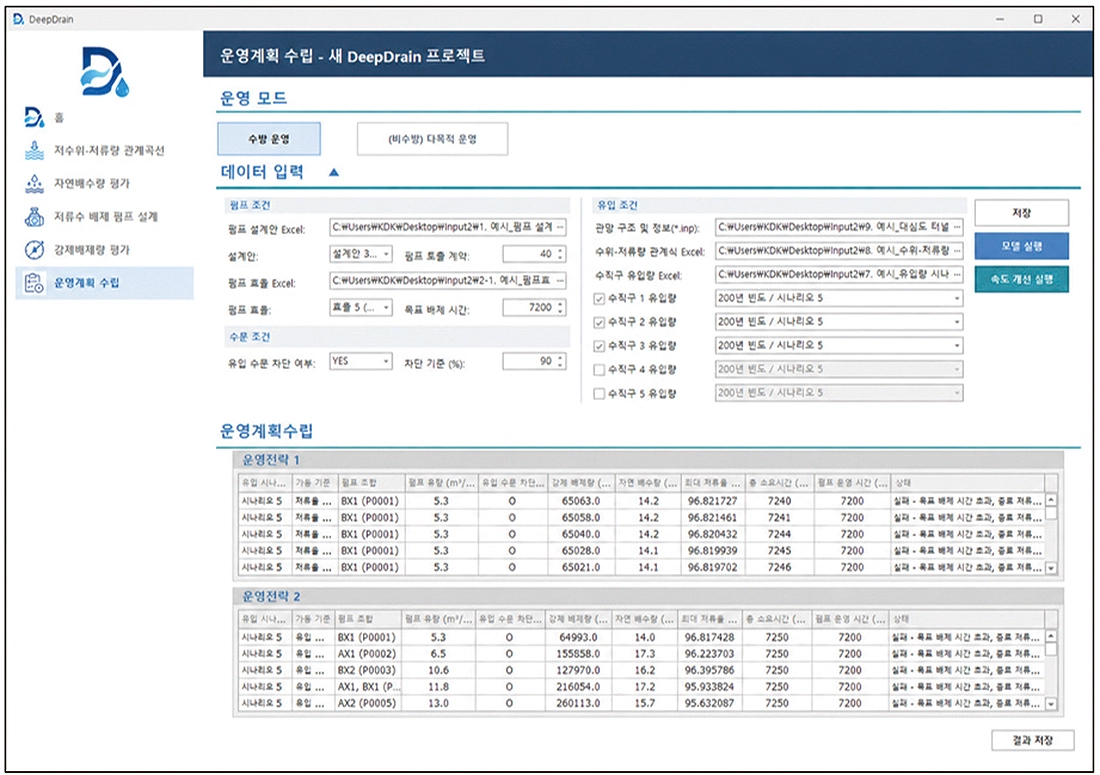Screen dimensions: 1100x775
Task: Select cell 216054.0 in 운영전략 2
Action: (579, 687)
